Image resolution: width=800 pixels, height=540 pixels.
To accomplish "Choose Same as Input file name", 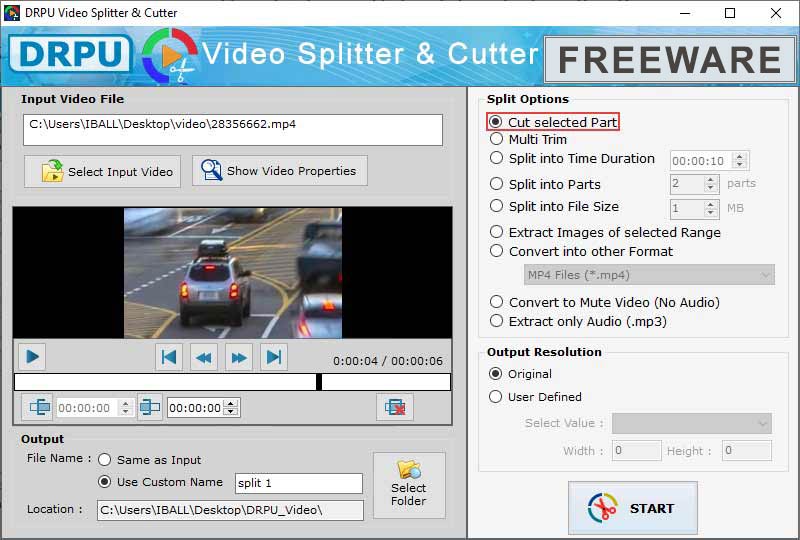I will (150, 460).
